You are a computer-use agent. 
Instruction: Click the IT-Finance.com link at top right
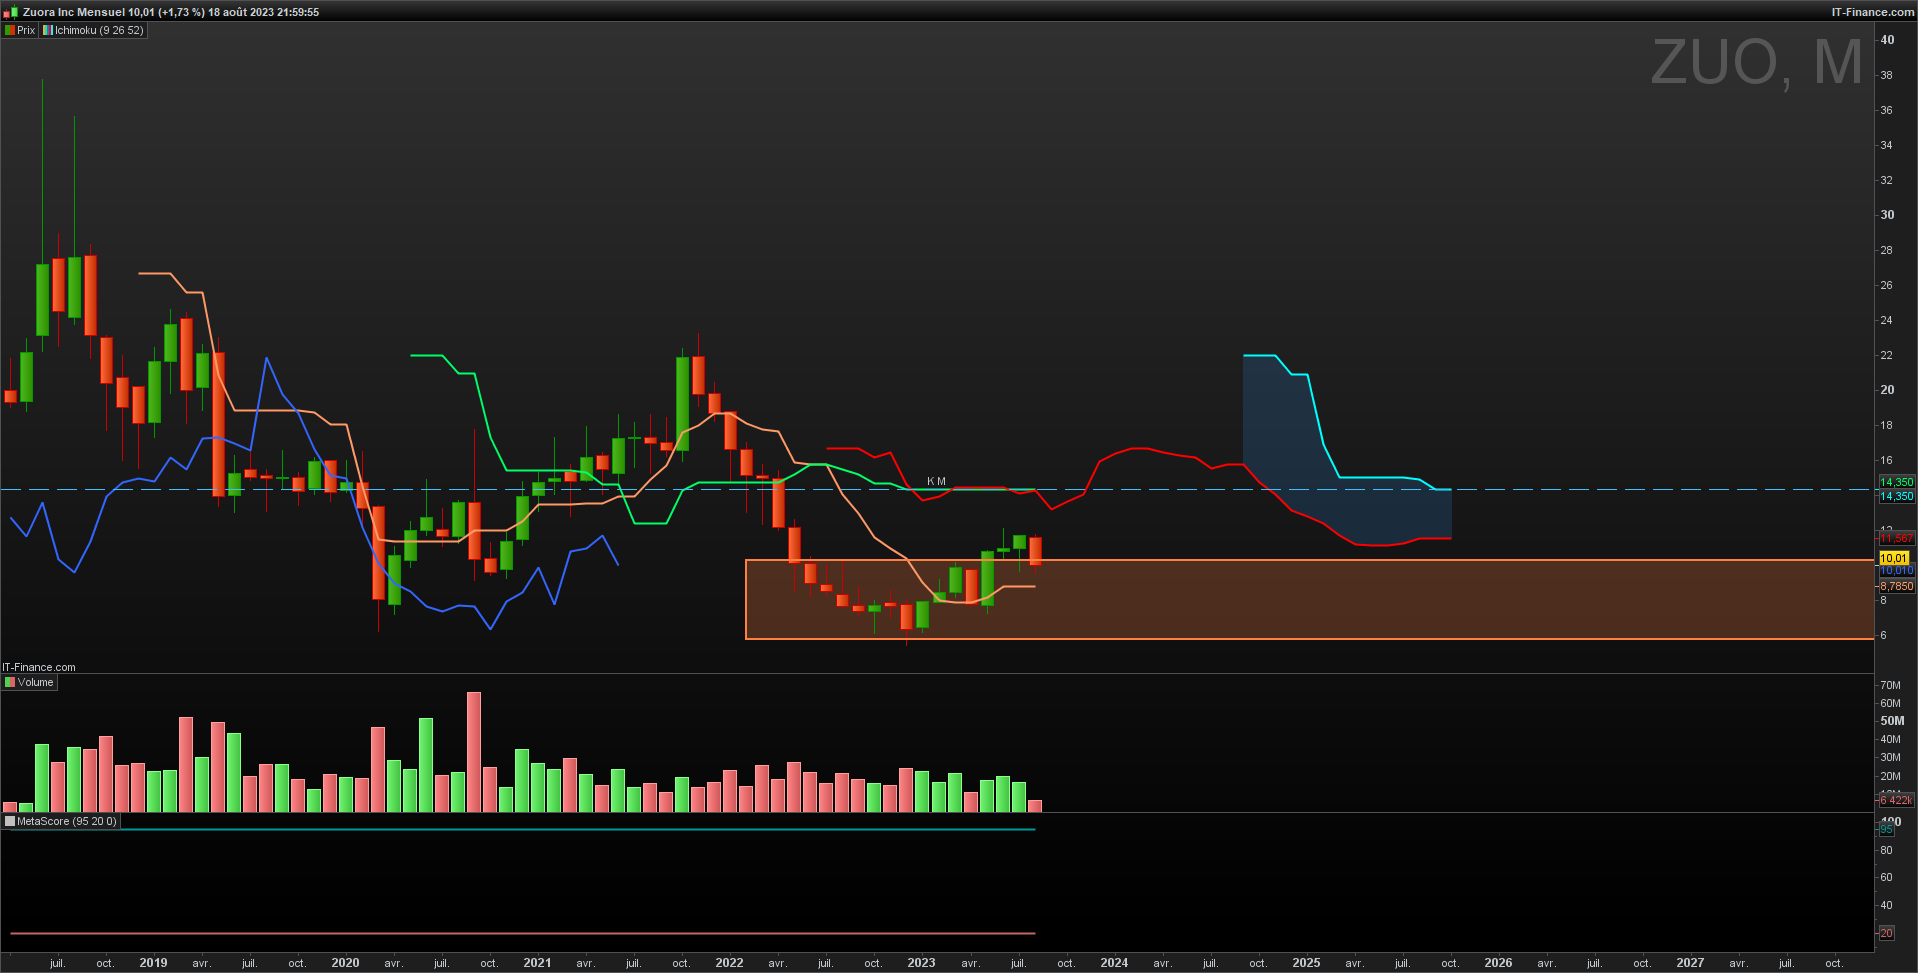pos(1872,12)
